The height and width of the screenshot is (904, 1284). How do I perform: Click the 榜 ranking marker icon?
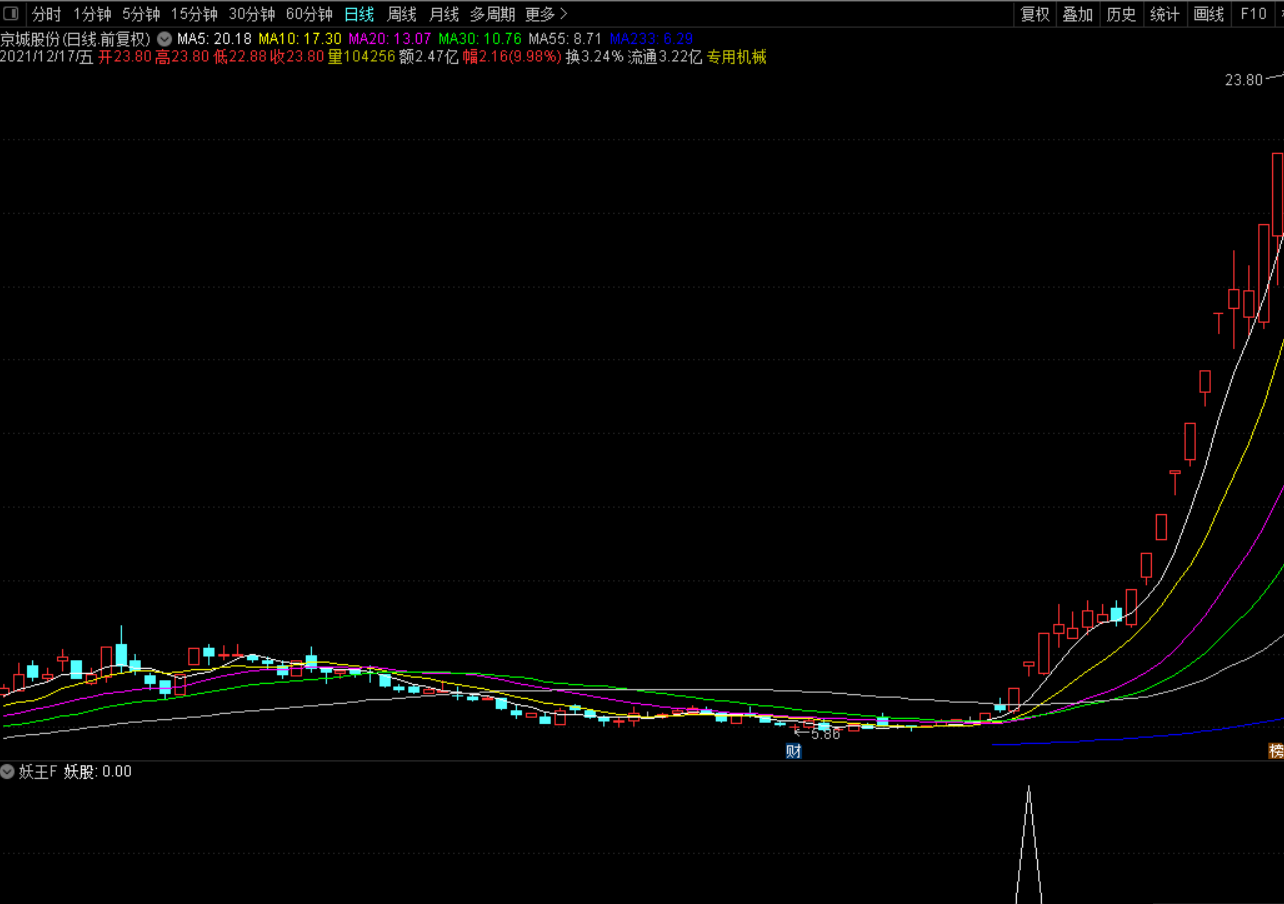(x=1276, y=751)
